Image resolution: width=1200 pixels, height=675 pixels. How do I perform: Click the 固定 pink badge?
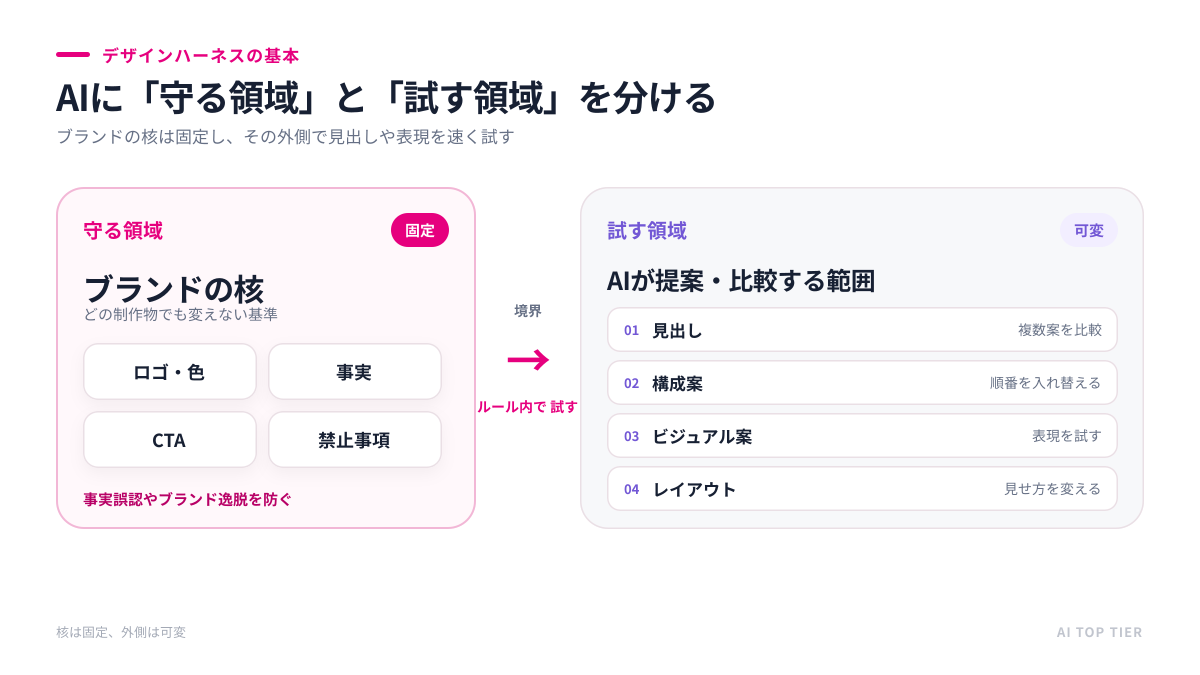(420, 230)
